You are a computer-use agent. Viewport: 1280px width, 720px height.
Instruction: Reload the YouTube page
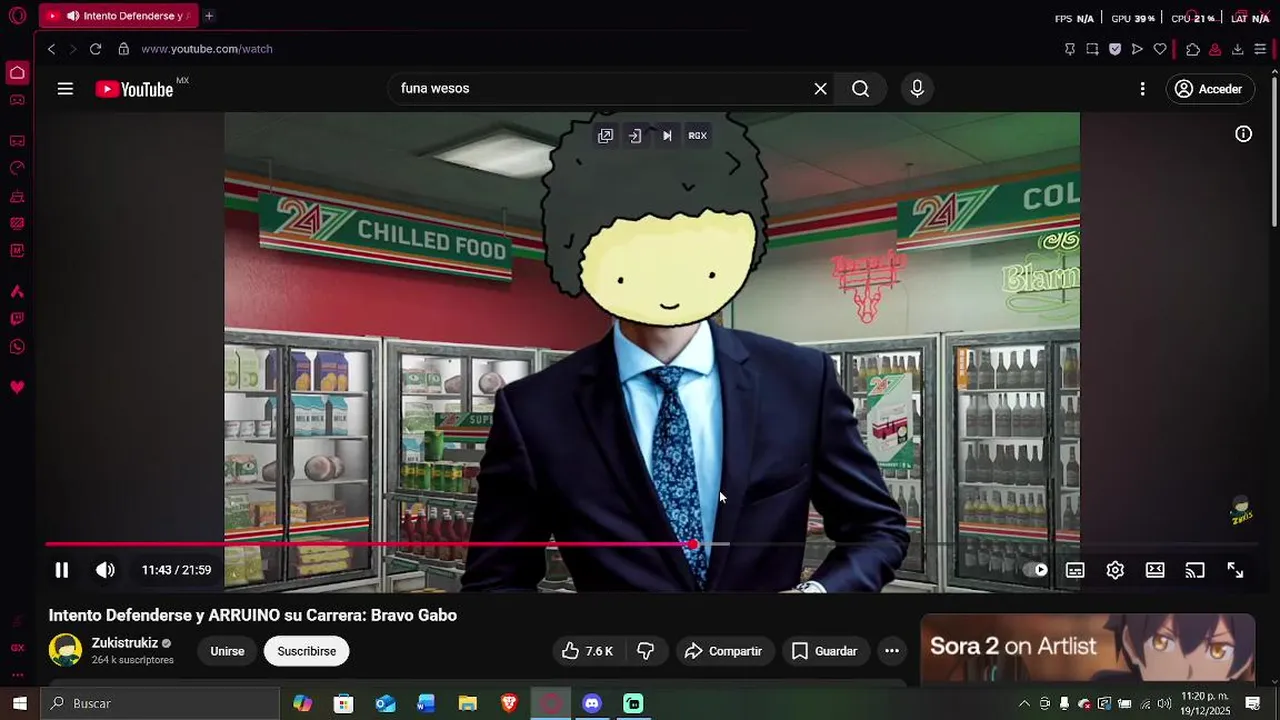[95, 49]
